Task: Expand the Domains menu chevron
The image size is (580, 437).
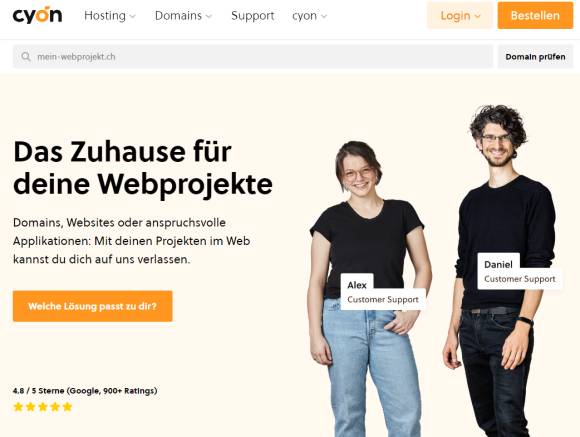Action: pyautogui.click(x=209, y=16)
